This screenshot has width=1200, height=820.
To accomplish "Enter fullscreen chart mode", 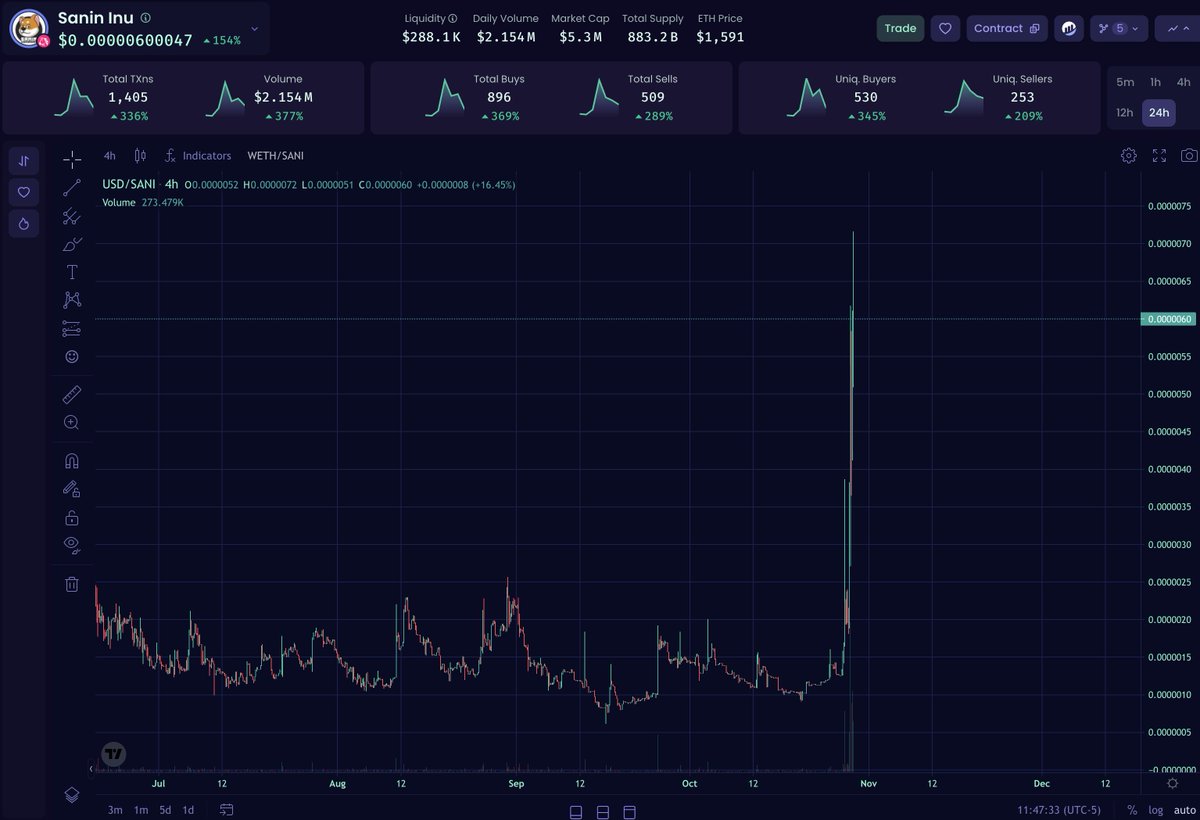I will coord(1159,156).
